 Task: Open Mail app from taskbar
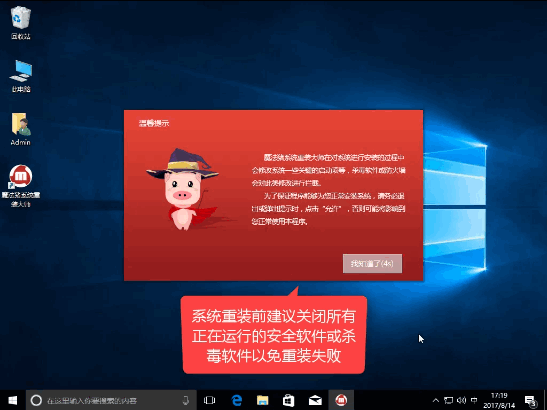pos(315,400)
